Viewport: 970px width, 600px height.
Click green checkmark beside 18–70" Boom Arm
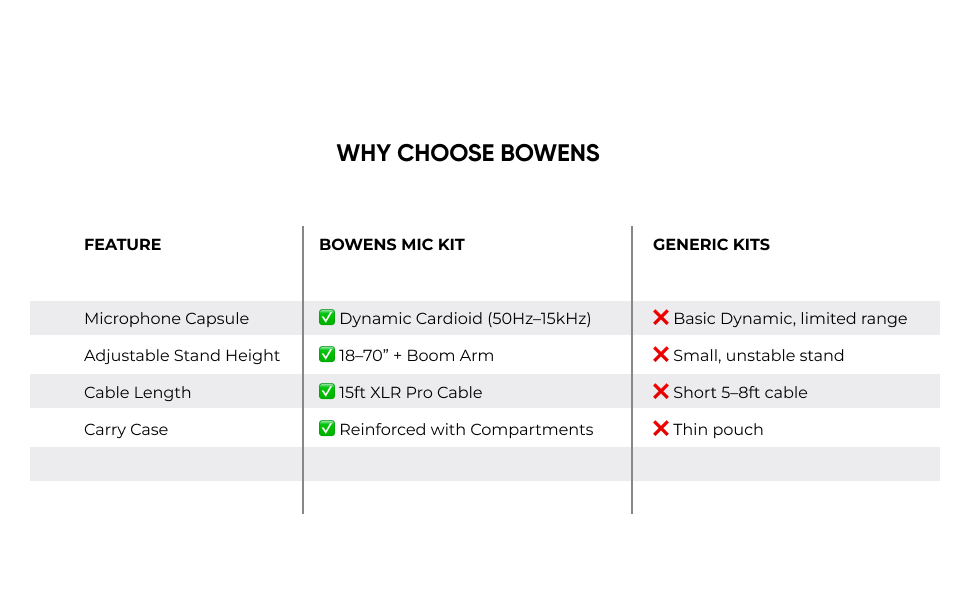coord(327,355)
